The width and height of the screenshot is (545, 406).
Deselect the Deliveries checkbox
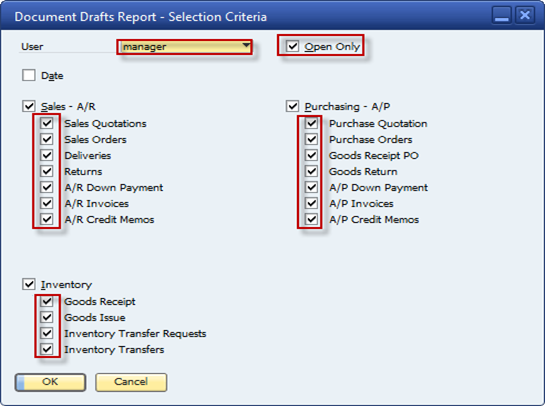pos(47,155)
